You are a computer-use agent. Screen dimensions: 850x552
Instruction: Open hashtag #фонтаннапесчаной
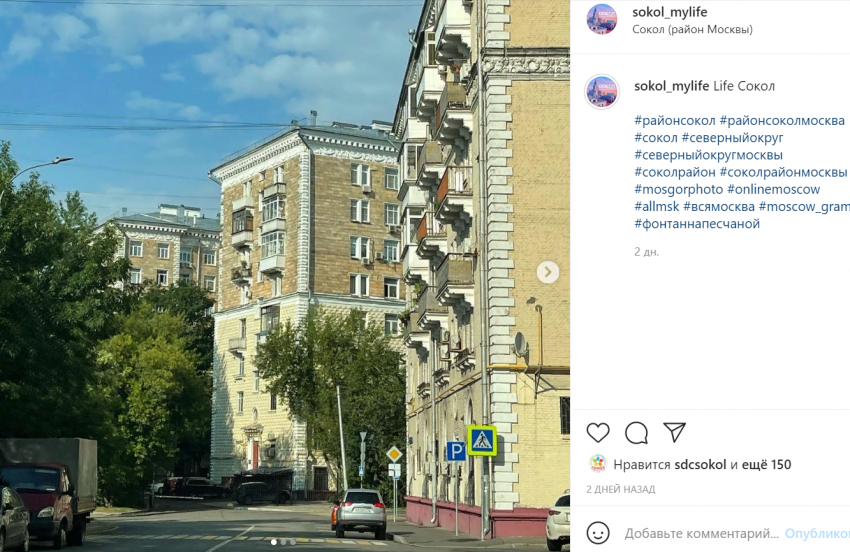point(697,223)
